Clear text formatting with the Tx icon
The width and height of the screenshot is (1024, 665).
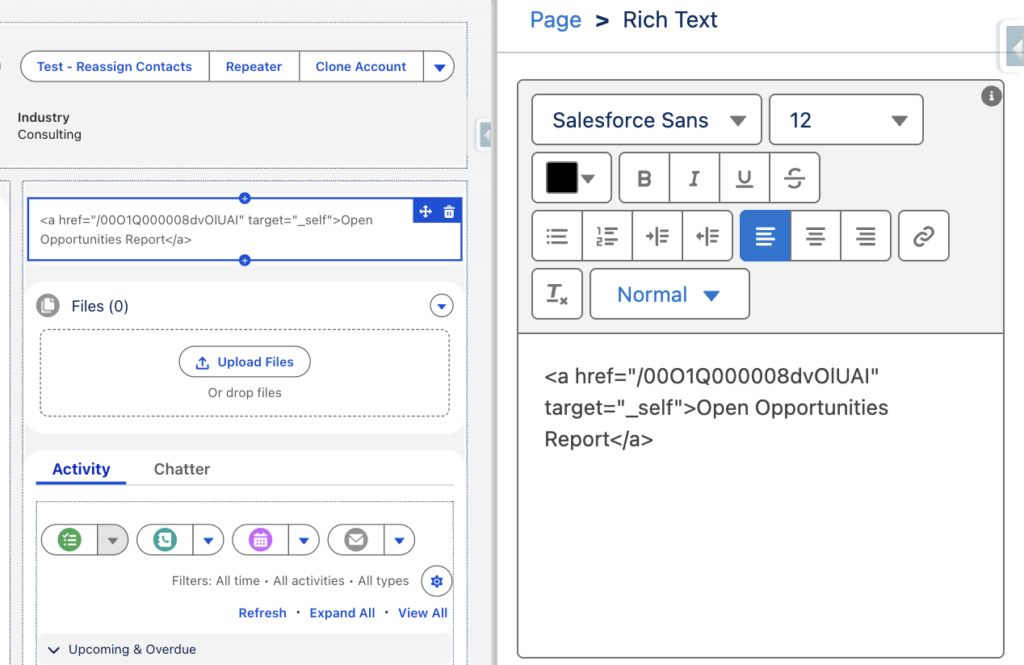(x=557, y=293)
